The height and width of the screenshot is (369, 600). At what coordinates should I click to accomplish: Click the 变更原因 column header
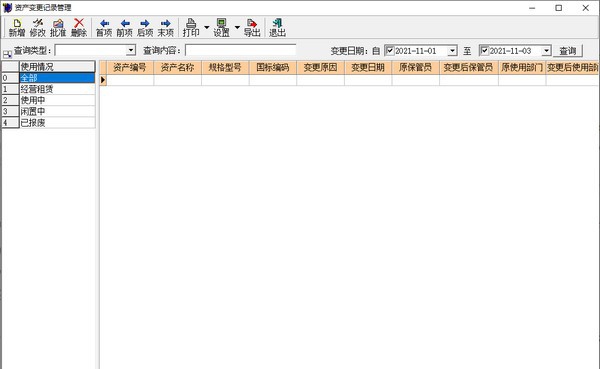pos(320,67)
